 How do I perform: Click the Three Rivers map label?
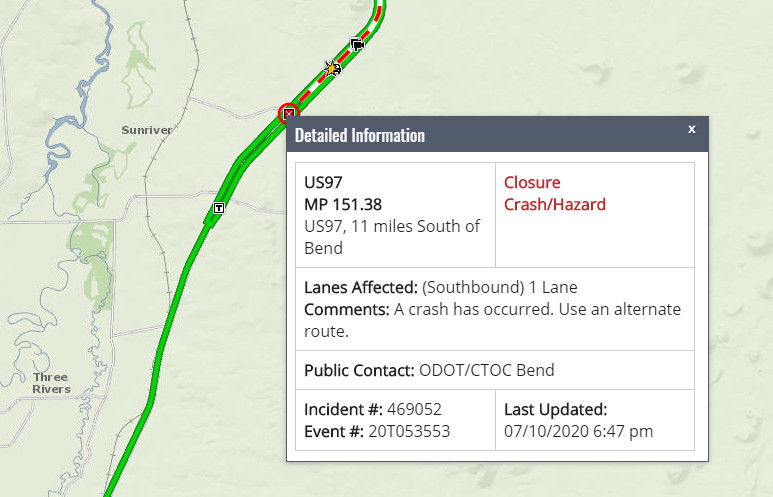tap(50, 382)
